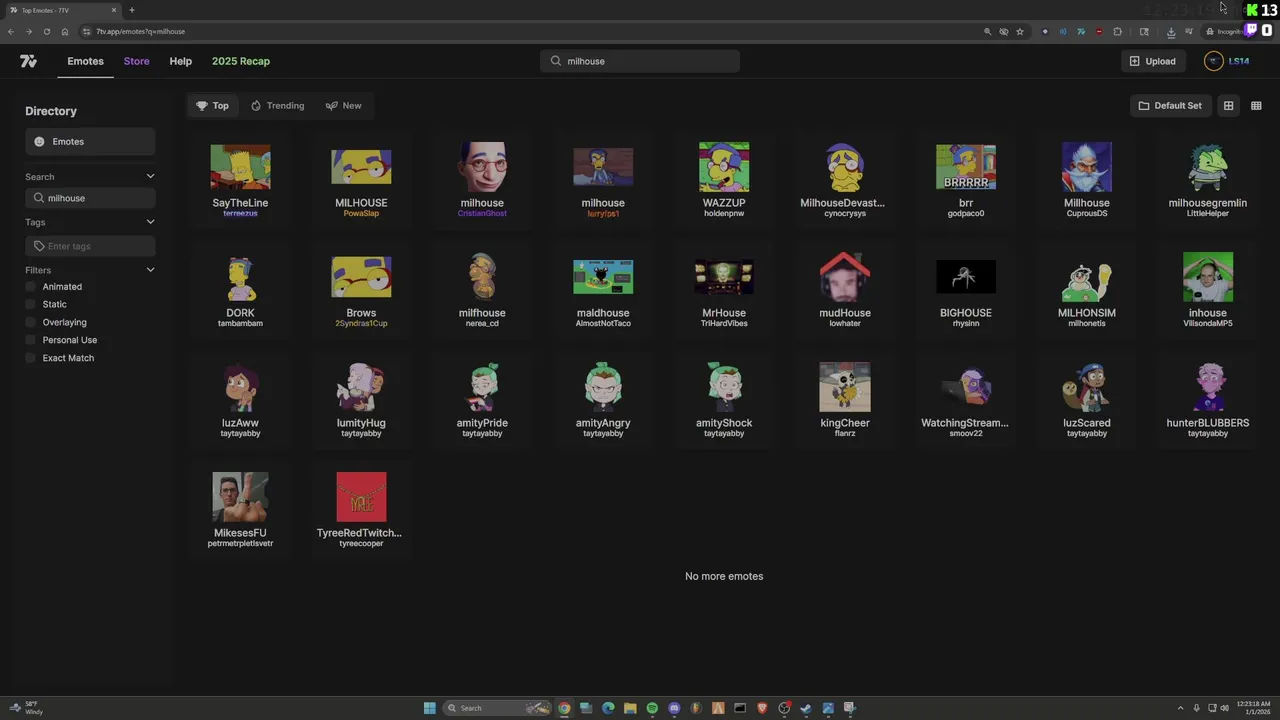Open the WAZZUP emote thumbnail
The height and width of the screenshot is (720, 1280).
pos(724,167)
